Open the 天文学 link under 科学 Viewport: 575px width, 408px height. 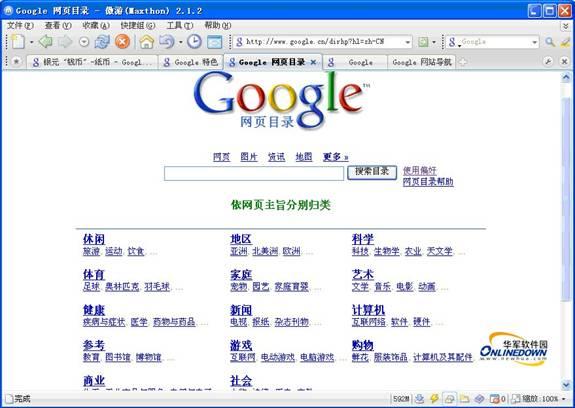pyautogui.click(x=439, y=251)
